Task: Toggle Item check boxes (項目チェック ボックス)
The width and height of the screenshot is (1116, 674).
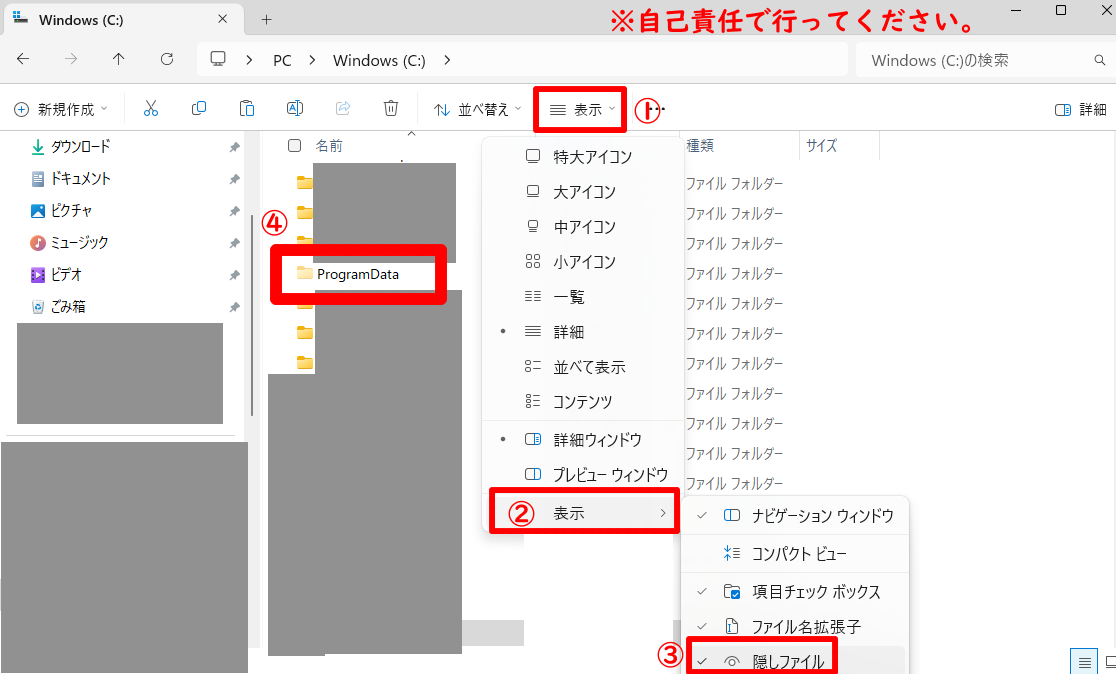Action: 794,591
